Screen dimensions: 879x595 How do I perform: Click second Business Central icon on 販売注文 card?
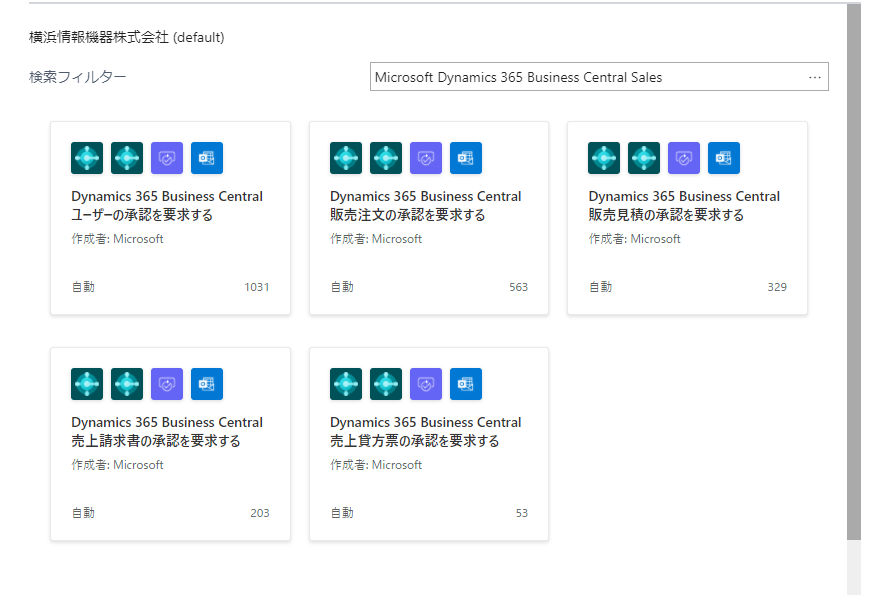(386, 158)
